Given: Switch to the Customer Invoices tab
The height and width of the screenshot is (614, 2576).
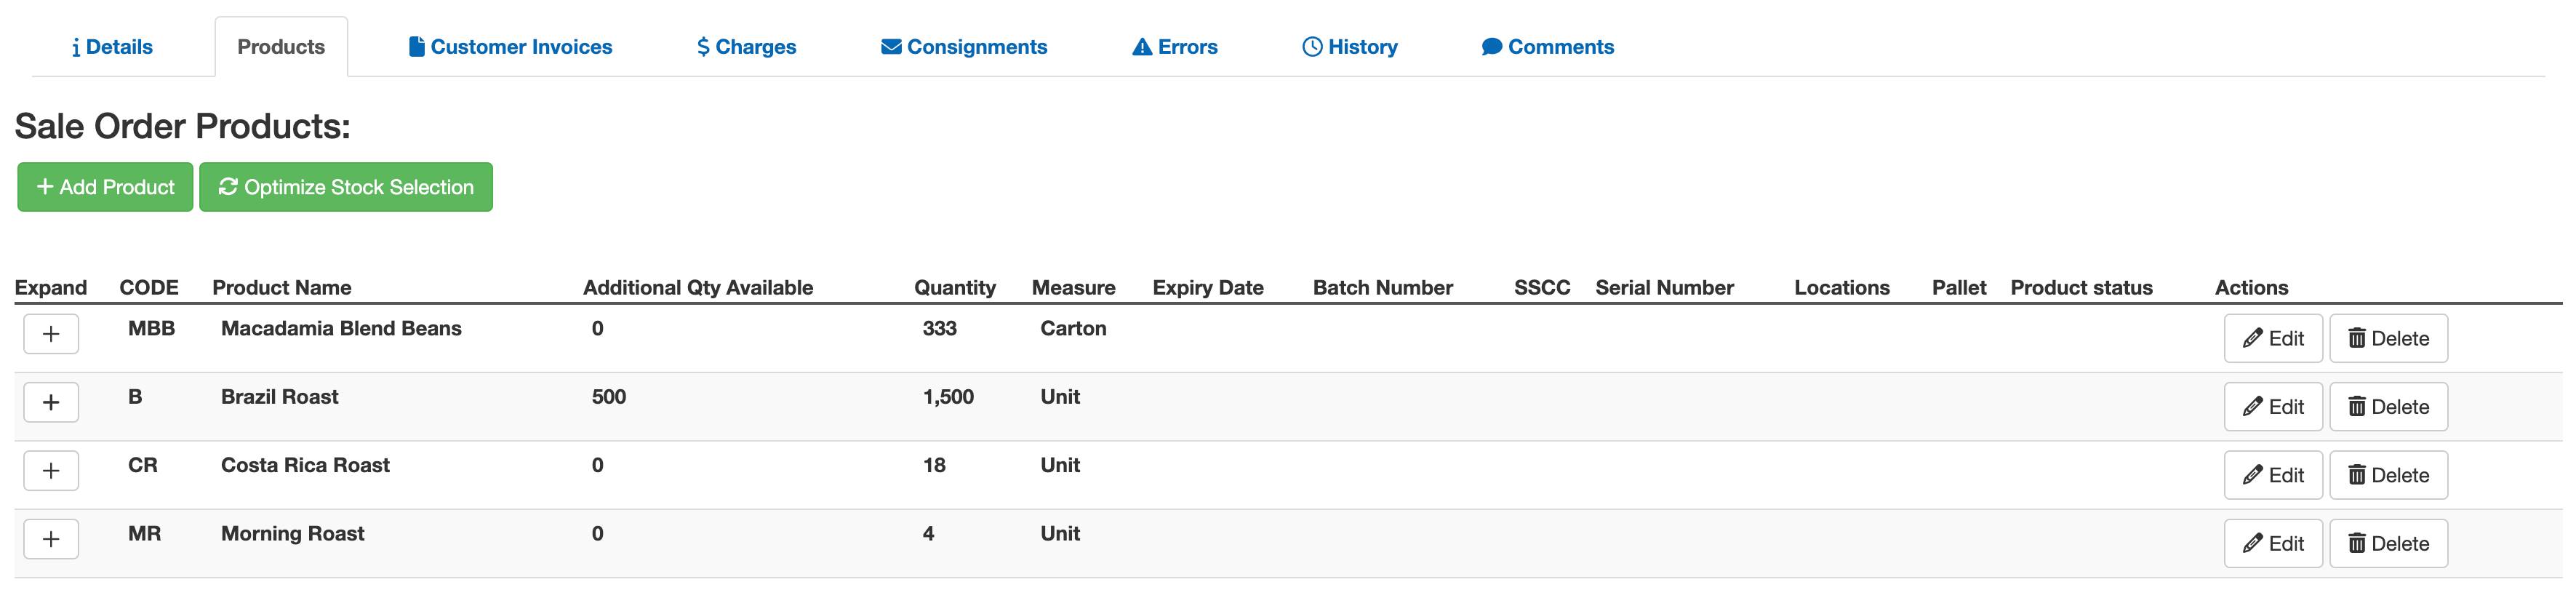Looking at the screenshot, I should (x=510, y=47).
